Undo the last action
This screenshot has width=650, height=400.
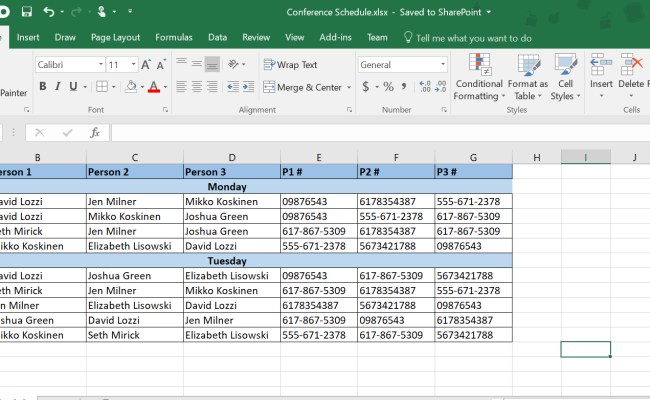click(49, 12)
